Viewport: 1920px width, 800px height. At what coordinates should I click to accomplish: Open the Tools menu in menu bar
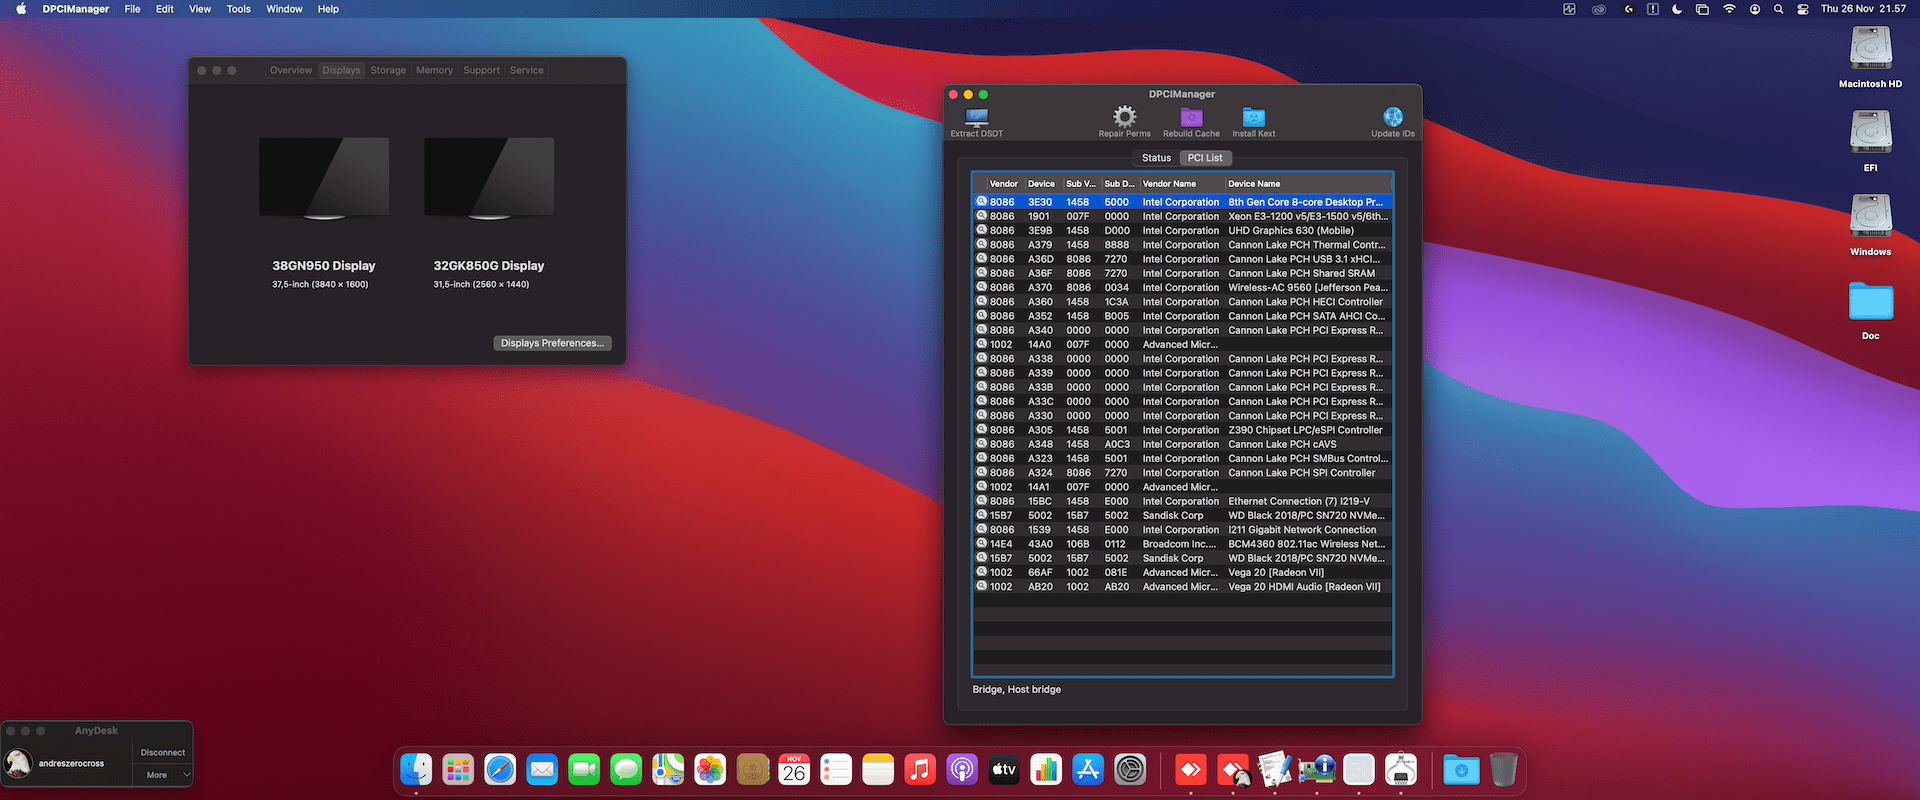click(238, 9)
